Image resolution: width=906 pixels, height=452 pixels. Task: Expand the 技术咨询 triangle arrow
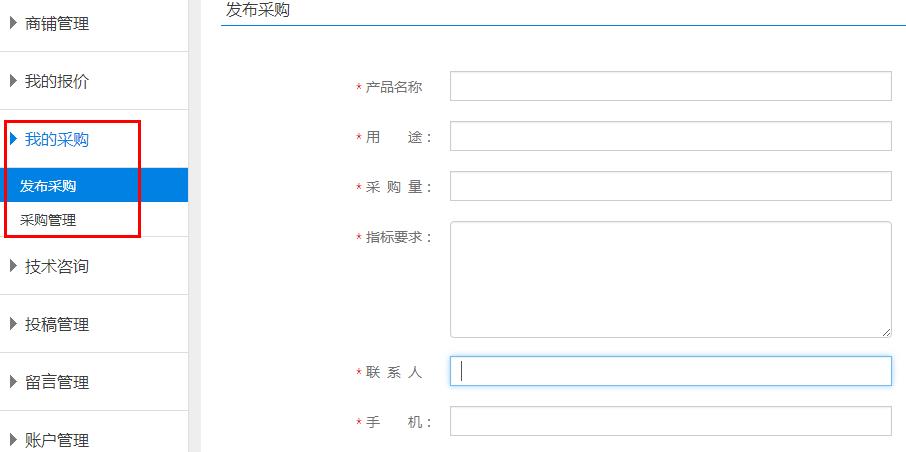[x=14, y=266]
